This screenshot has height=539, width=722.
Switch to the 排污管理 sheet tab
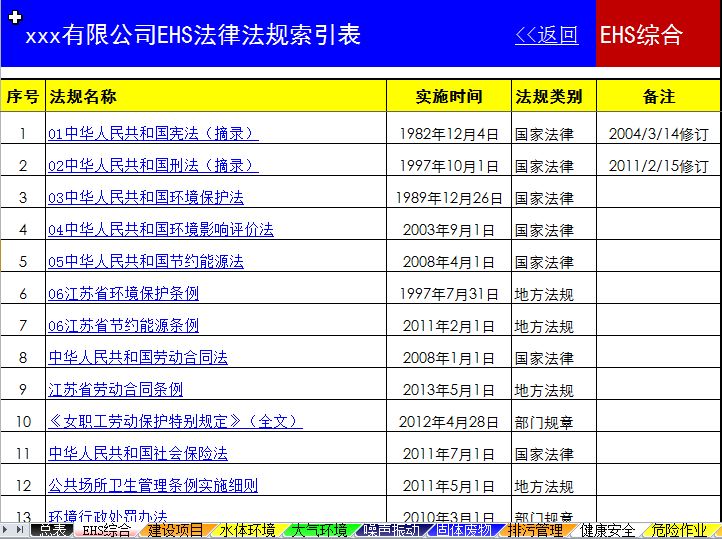535,530
